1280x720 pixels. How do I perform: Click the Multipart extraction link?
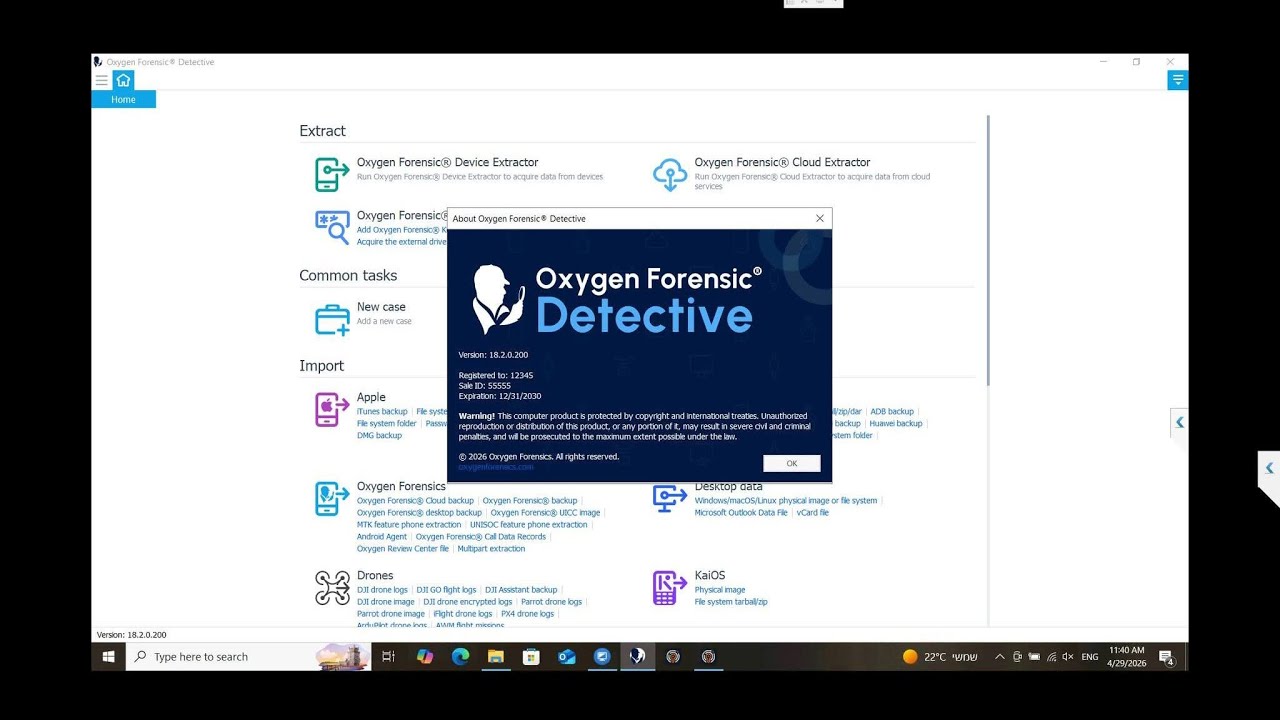point(491,548)
